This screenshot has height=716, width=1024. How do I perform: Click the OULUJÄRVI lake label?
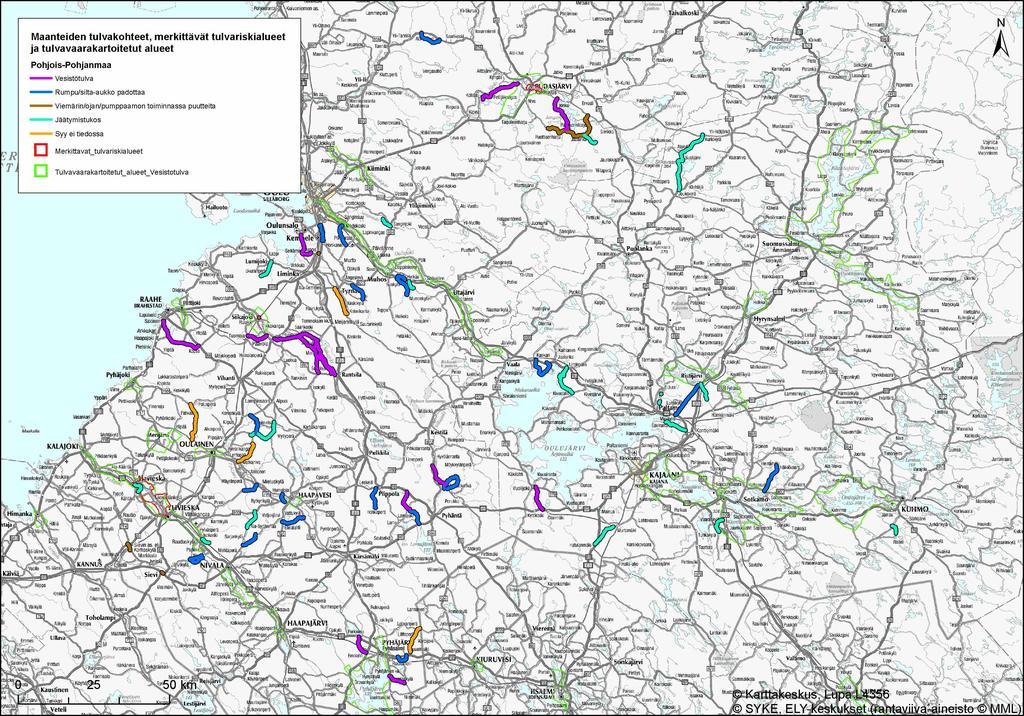coord(563,448)
